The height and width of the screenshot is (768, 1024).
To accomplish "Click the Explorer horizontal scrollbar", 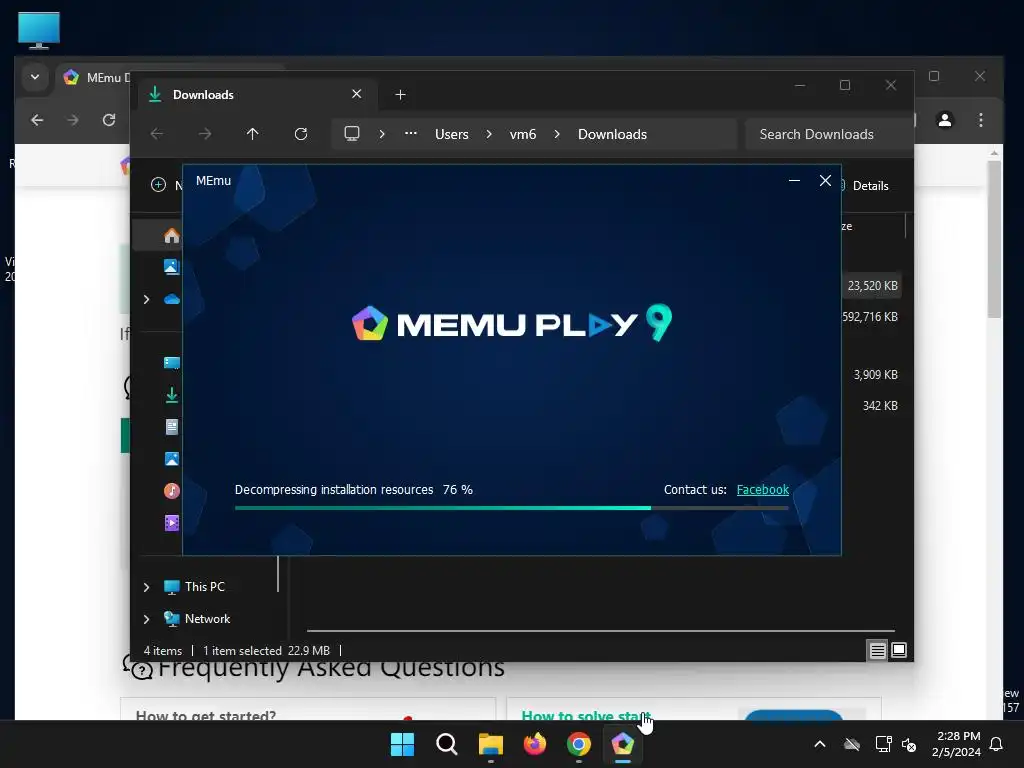I will (x=600, y=631).
